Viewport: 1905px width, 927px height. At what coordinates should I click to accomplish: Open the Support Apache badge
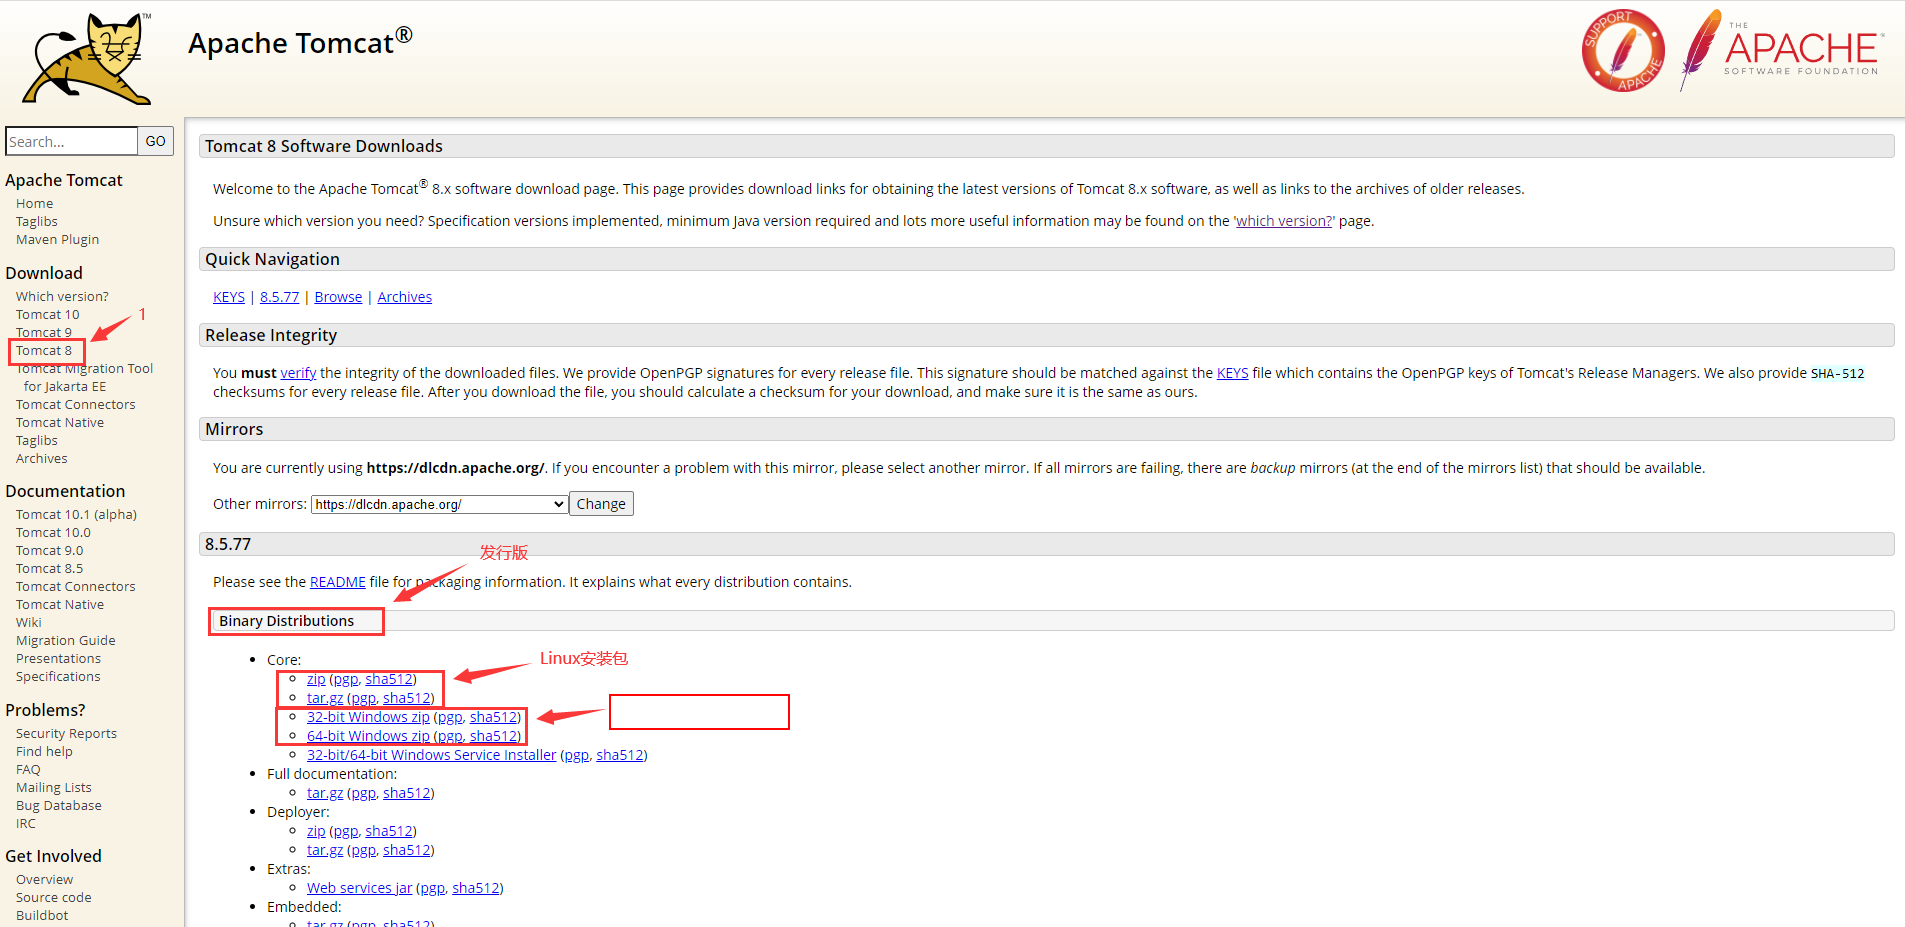pyautogui.click(x=1623, y=50)
